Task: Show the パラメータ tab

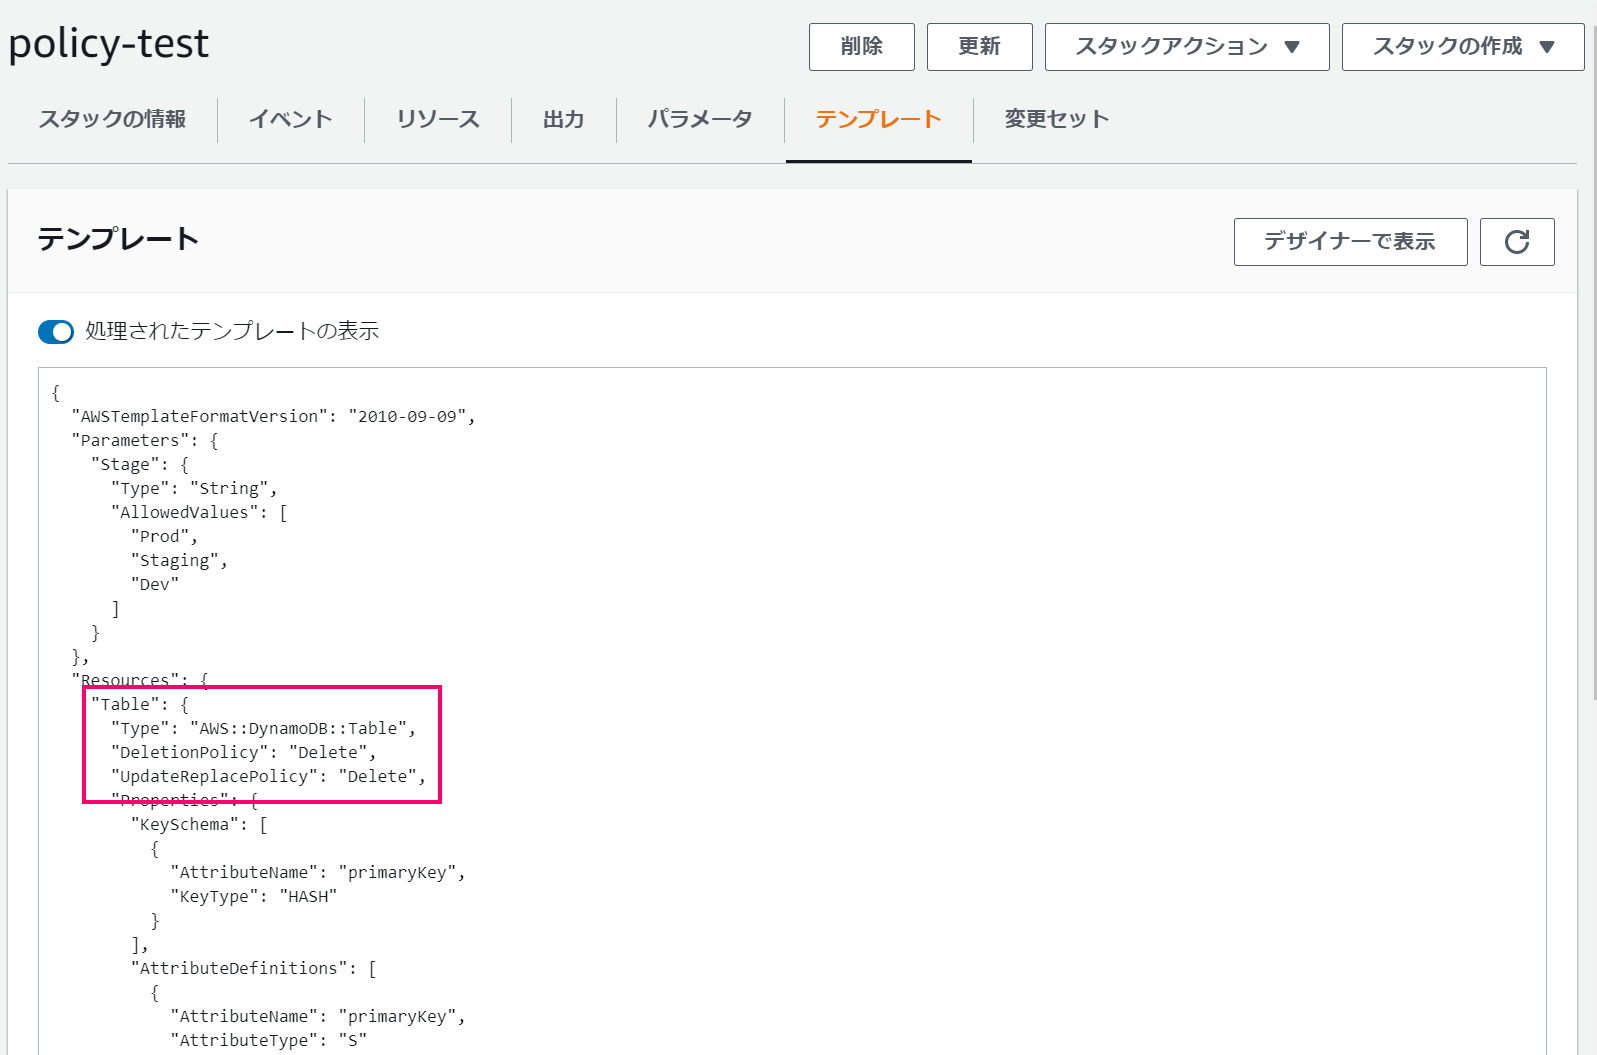Action: (700, 119)
